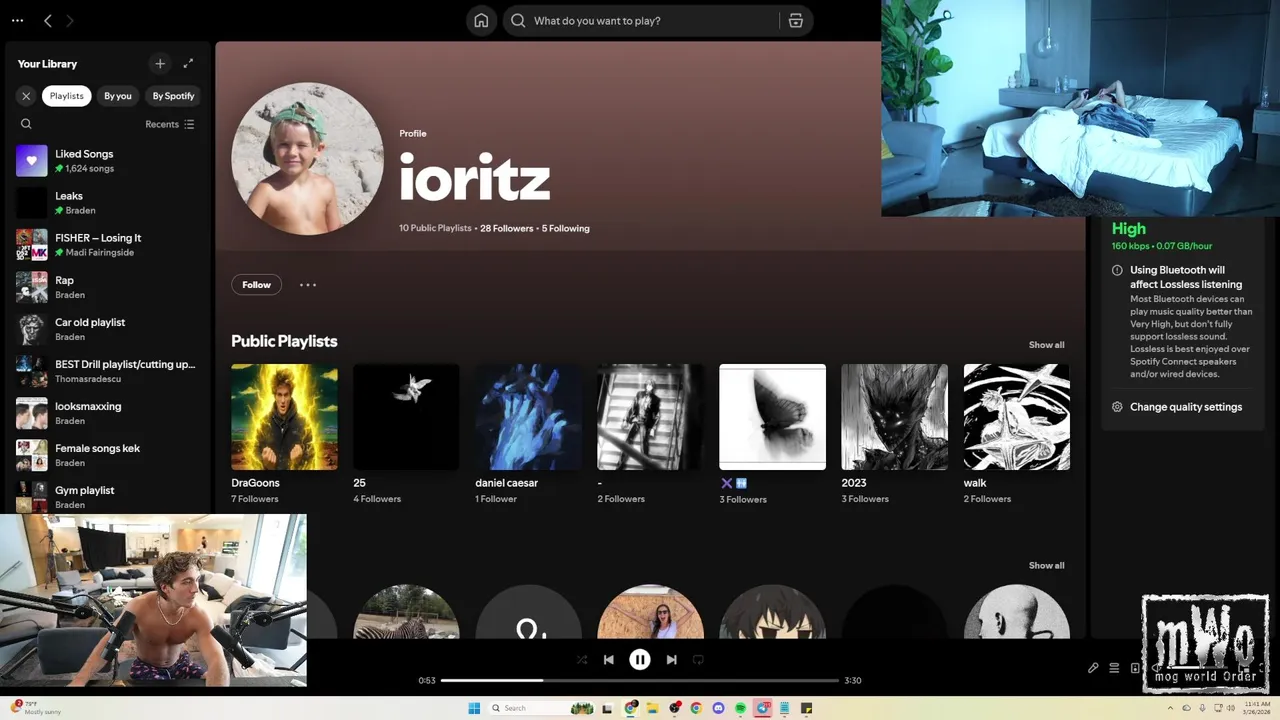Toggle repeat mode
Screen dimensions: 1280x720
pos(698,659)
